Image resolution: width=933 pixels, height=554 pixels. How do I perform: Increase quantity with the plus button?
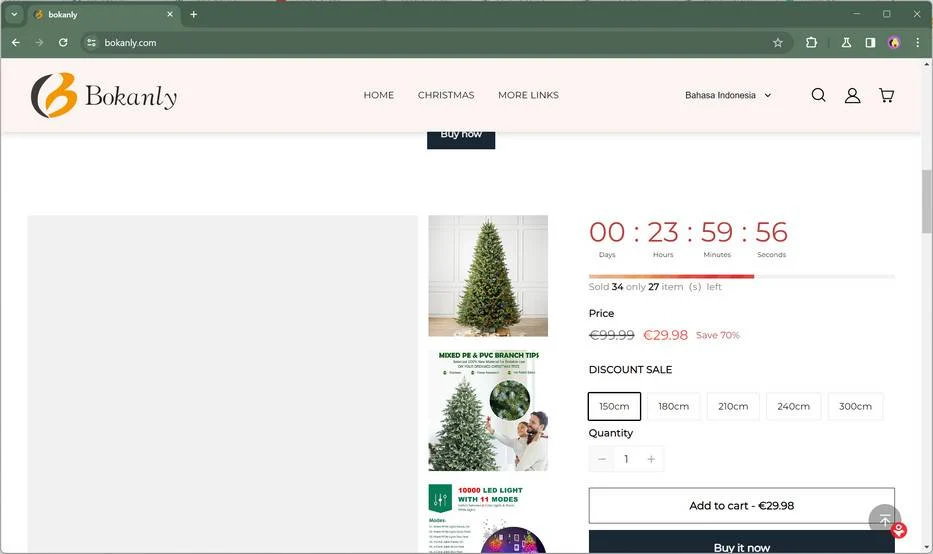(651, 459)
